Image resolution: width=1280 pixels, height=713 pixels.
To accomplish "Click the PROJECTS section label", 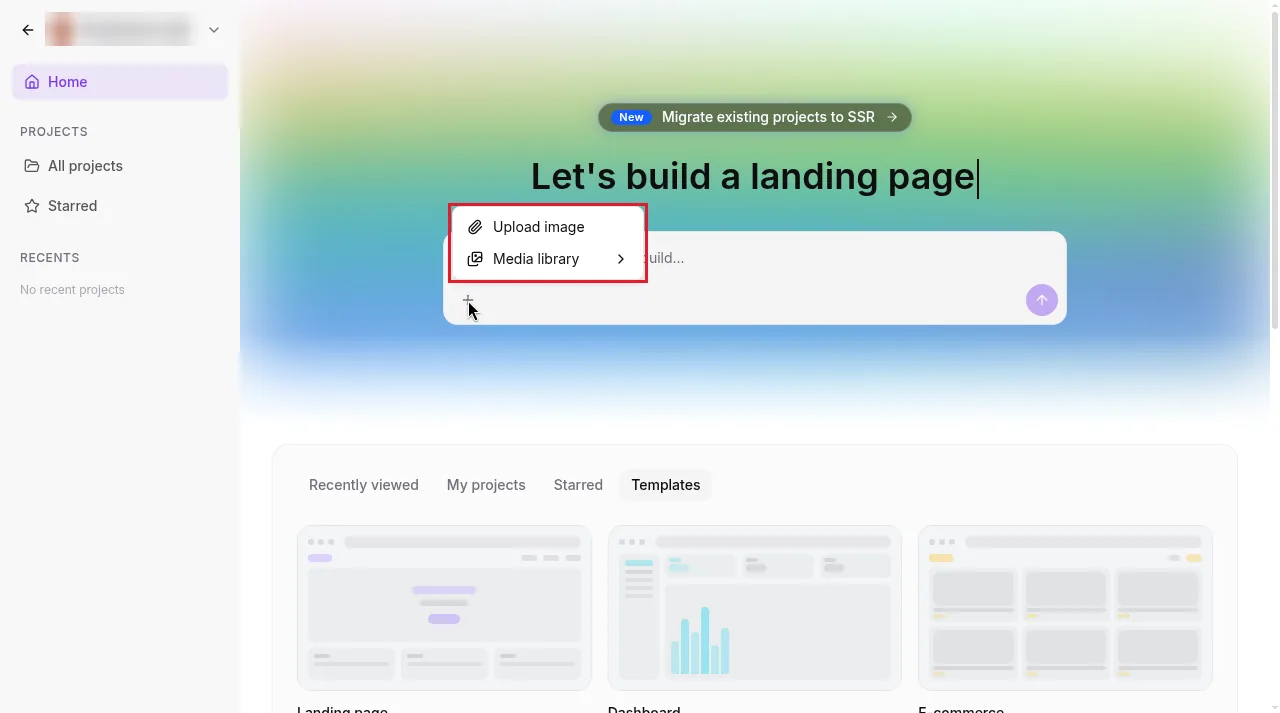I will point(54,132).
